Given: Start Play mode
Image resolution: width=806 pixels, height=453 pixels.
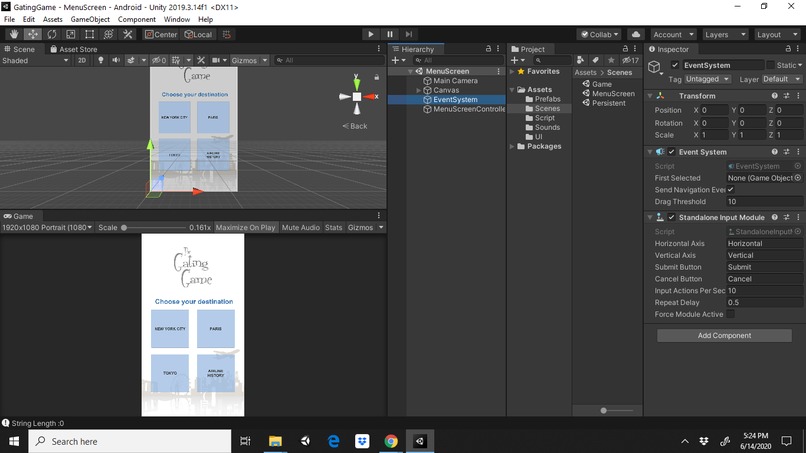Looking at the screenshot, I should click(371, 34).
